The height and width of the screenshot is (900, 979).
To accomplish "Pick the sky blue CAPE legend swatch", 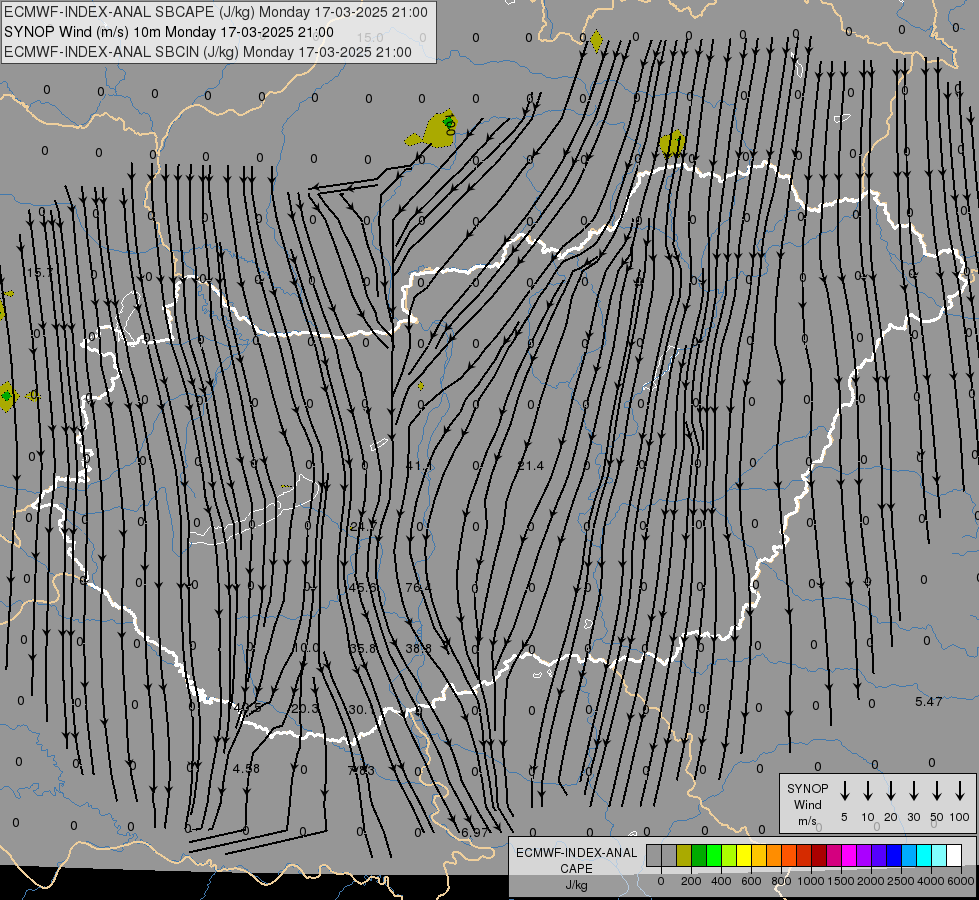I will click(x=908, y=855).
